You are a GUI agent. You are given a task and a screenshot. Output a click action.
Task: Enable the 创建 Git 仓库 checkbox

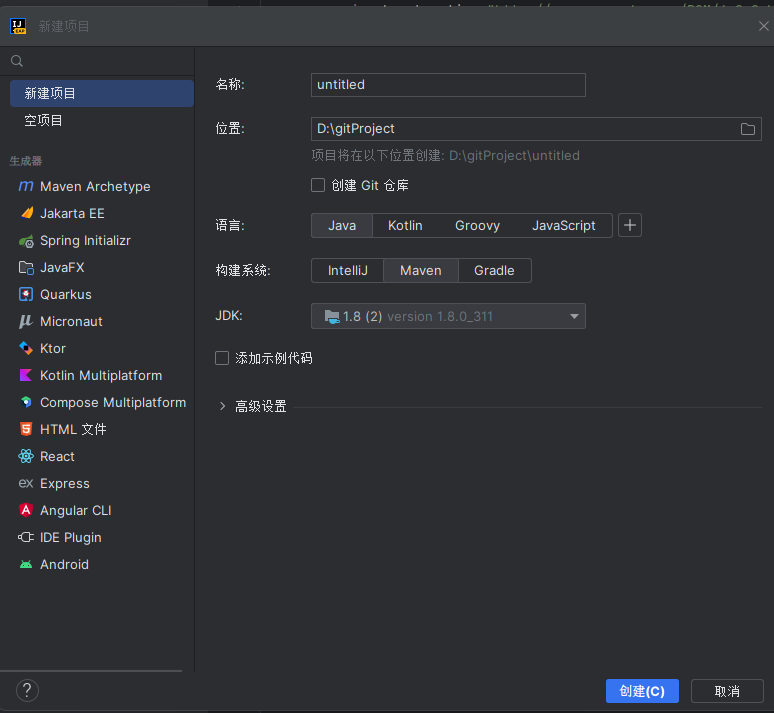coord(318,185)
